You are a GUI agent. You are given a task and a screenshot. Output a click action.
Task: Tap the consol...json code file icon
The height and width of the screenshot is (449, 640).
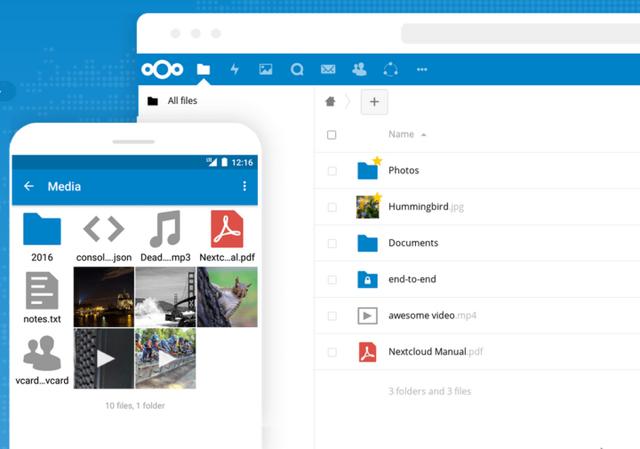[x=104, y=229]
